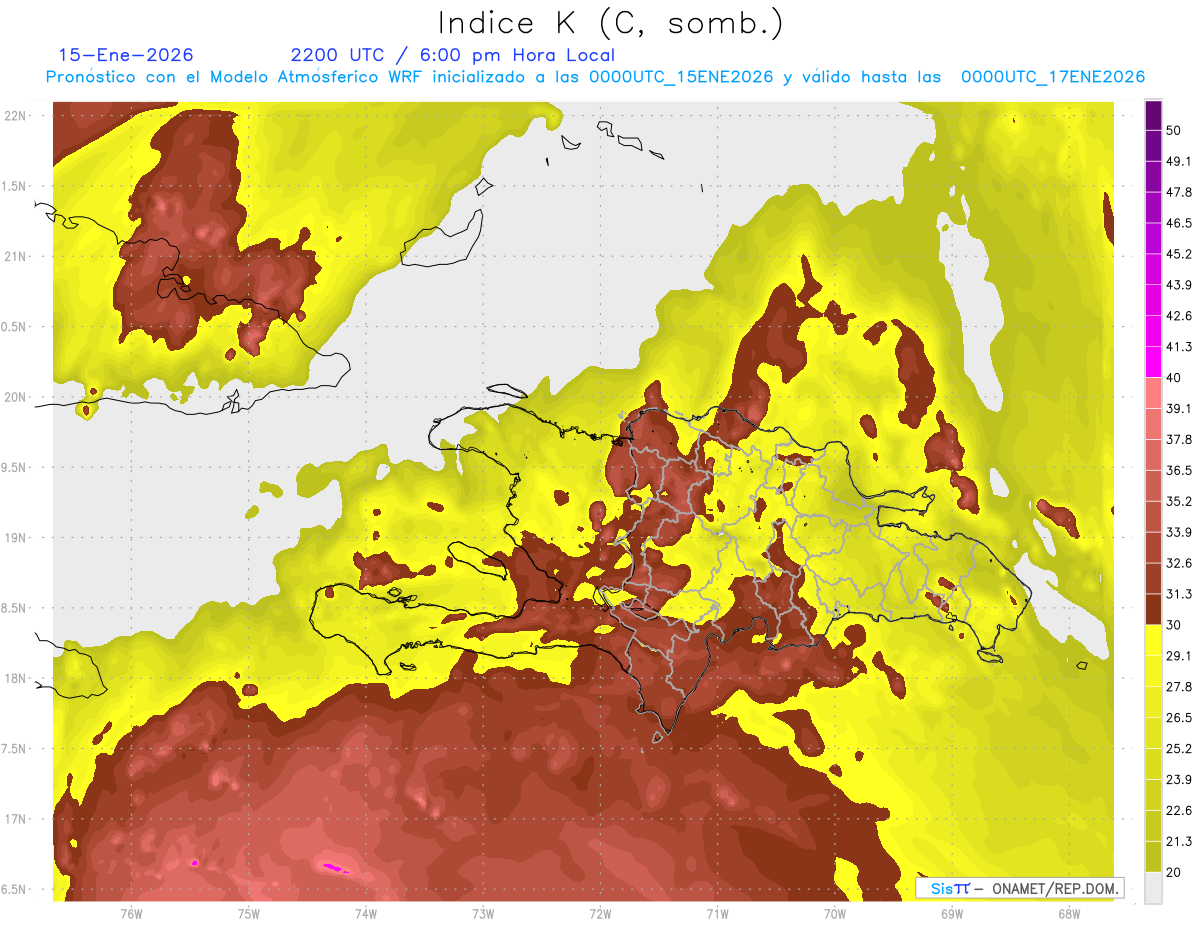
Task: Select the date text "15-Ene-2026"
Action: (x=125, y=55)
